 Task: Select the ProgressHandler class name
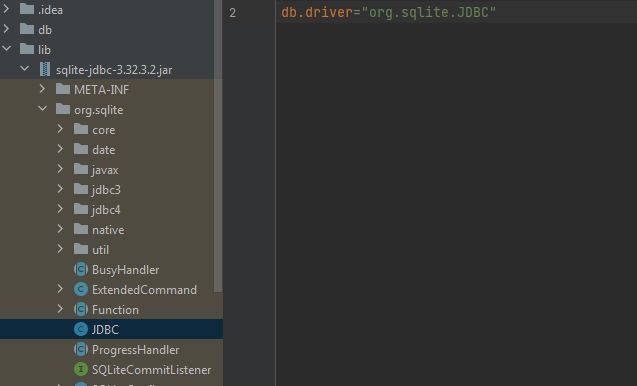(x=135, y=350)
